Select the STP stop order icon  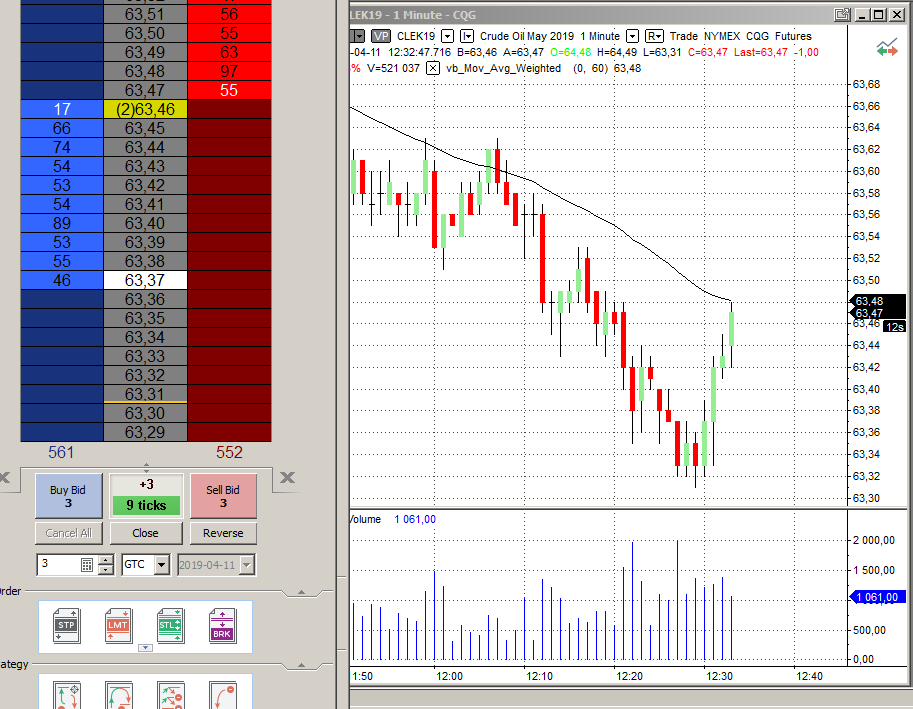click(66, 625)
